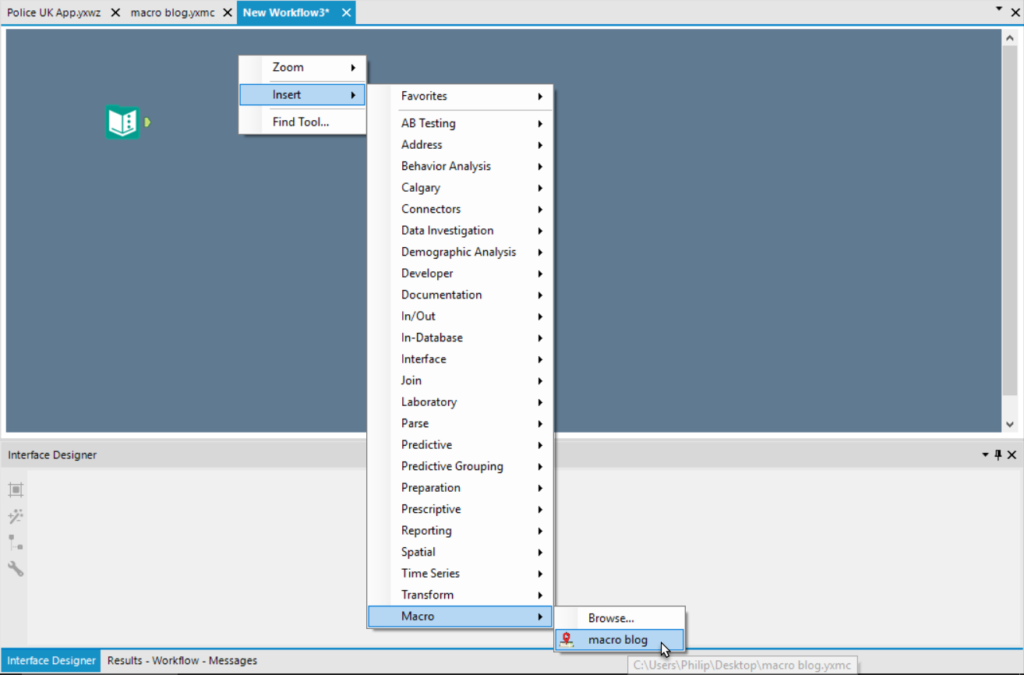Open the Demographic Analysis submenu
This screenshot has width=1024, height=675.
(x=460, y=253)
